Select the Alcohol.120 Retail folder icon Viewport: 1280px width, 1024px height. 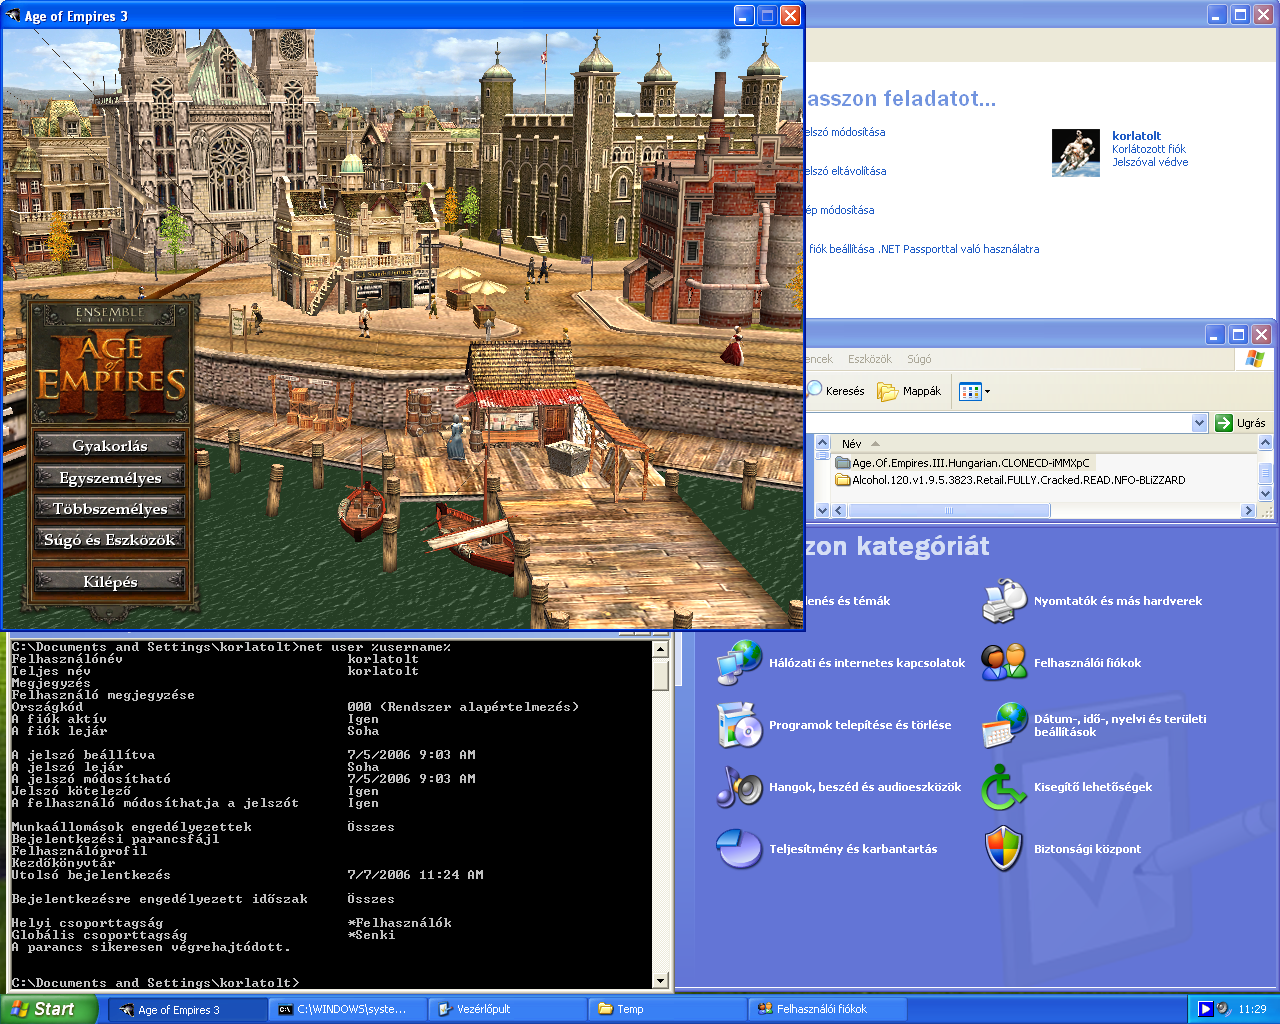coord(843,480)
